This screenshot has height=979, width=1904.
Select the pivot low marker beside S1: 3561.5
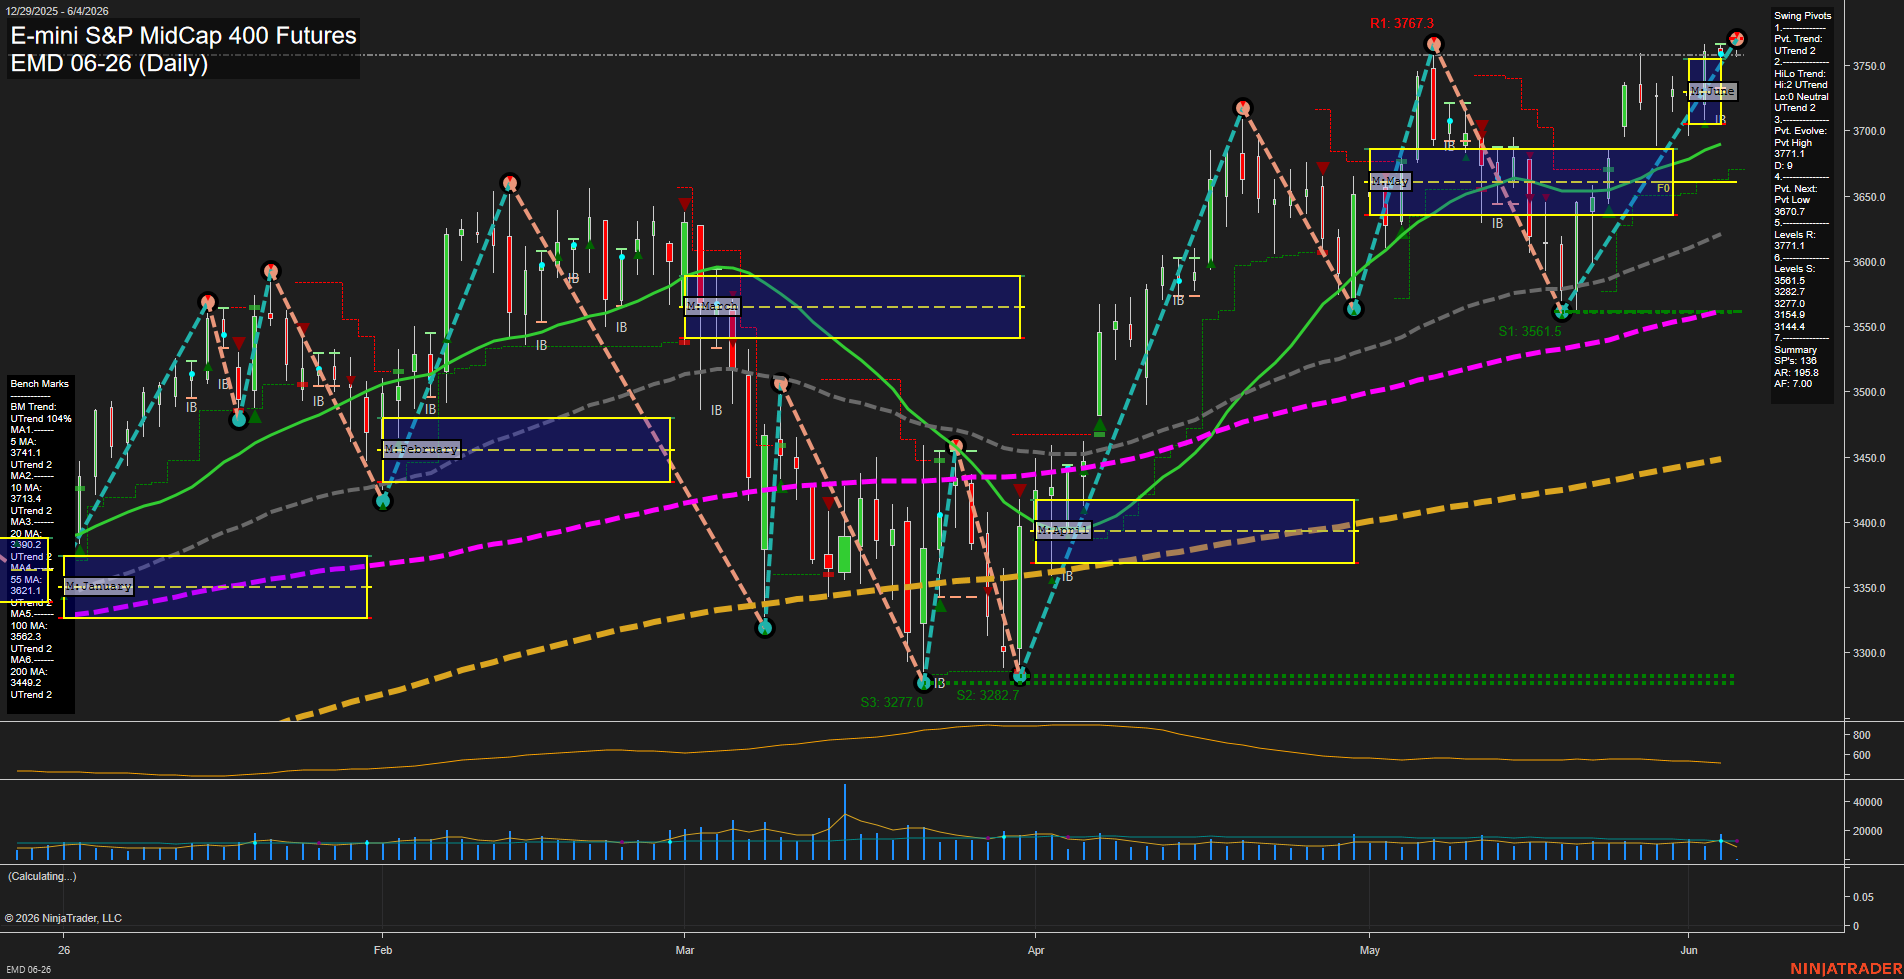click(x=1562, y=312)
